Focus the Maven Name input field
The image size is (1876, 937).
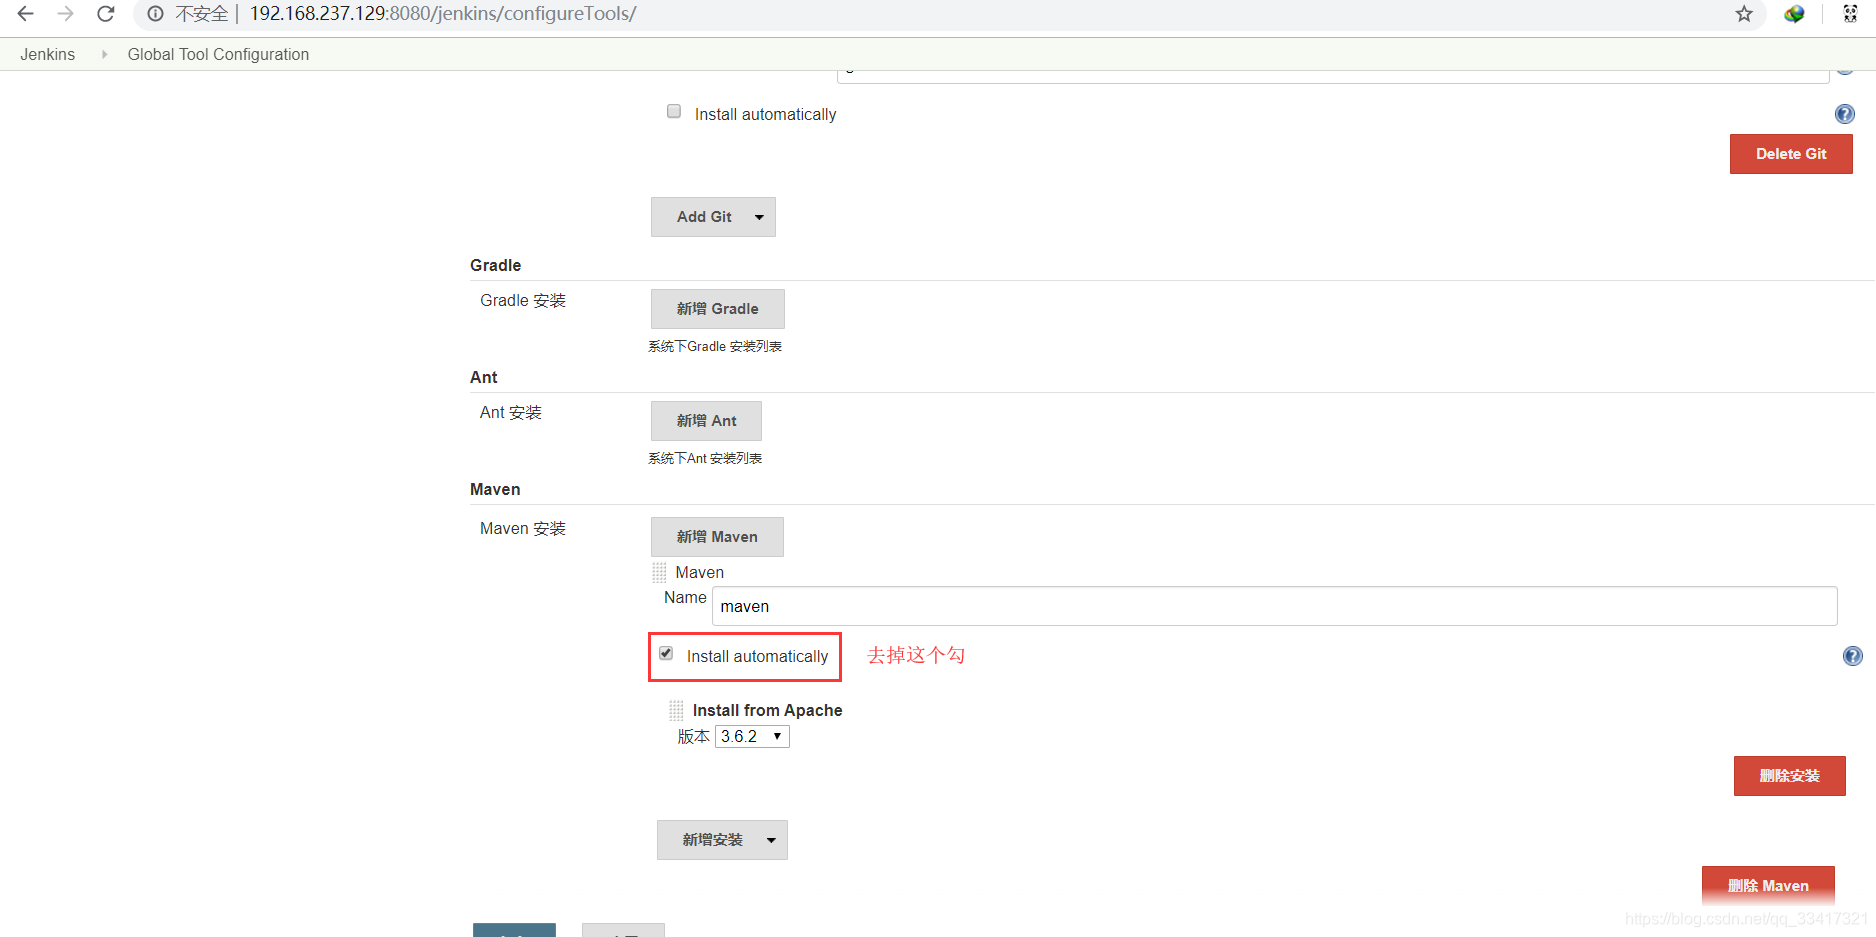(1274, 606)
